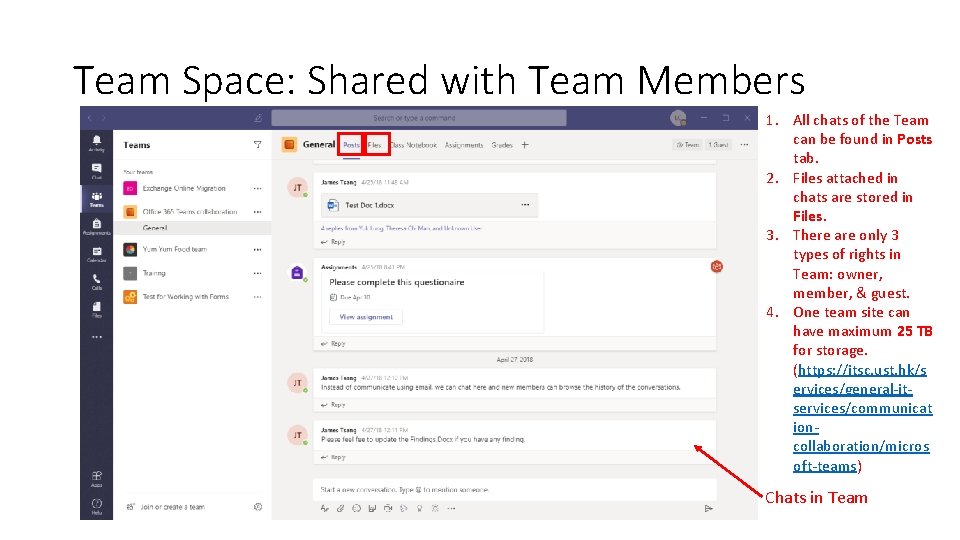This screenshot has height=540, width=960.
Task: Open the Emoji picker icon
Action: click(x=356, y=508)
